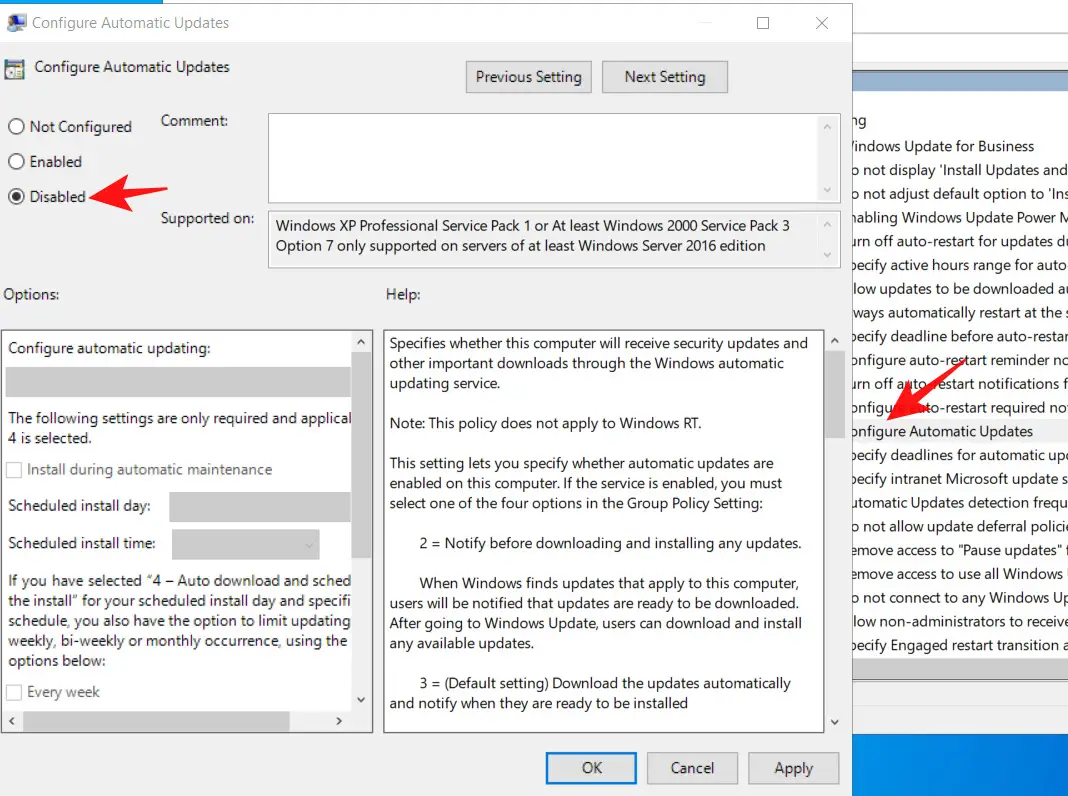
Task: Select Turn off auto-restart for updates policy in background
Action: [960, 242]
